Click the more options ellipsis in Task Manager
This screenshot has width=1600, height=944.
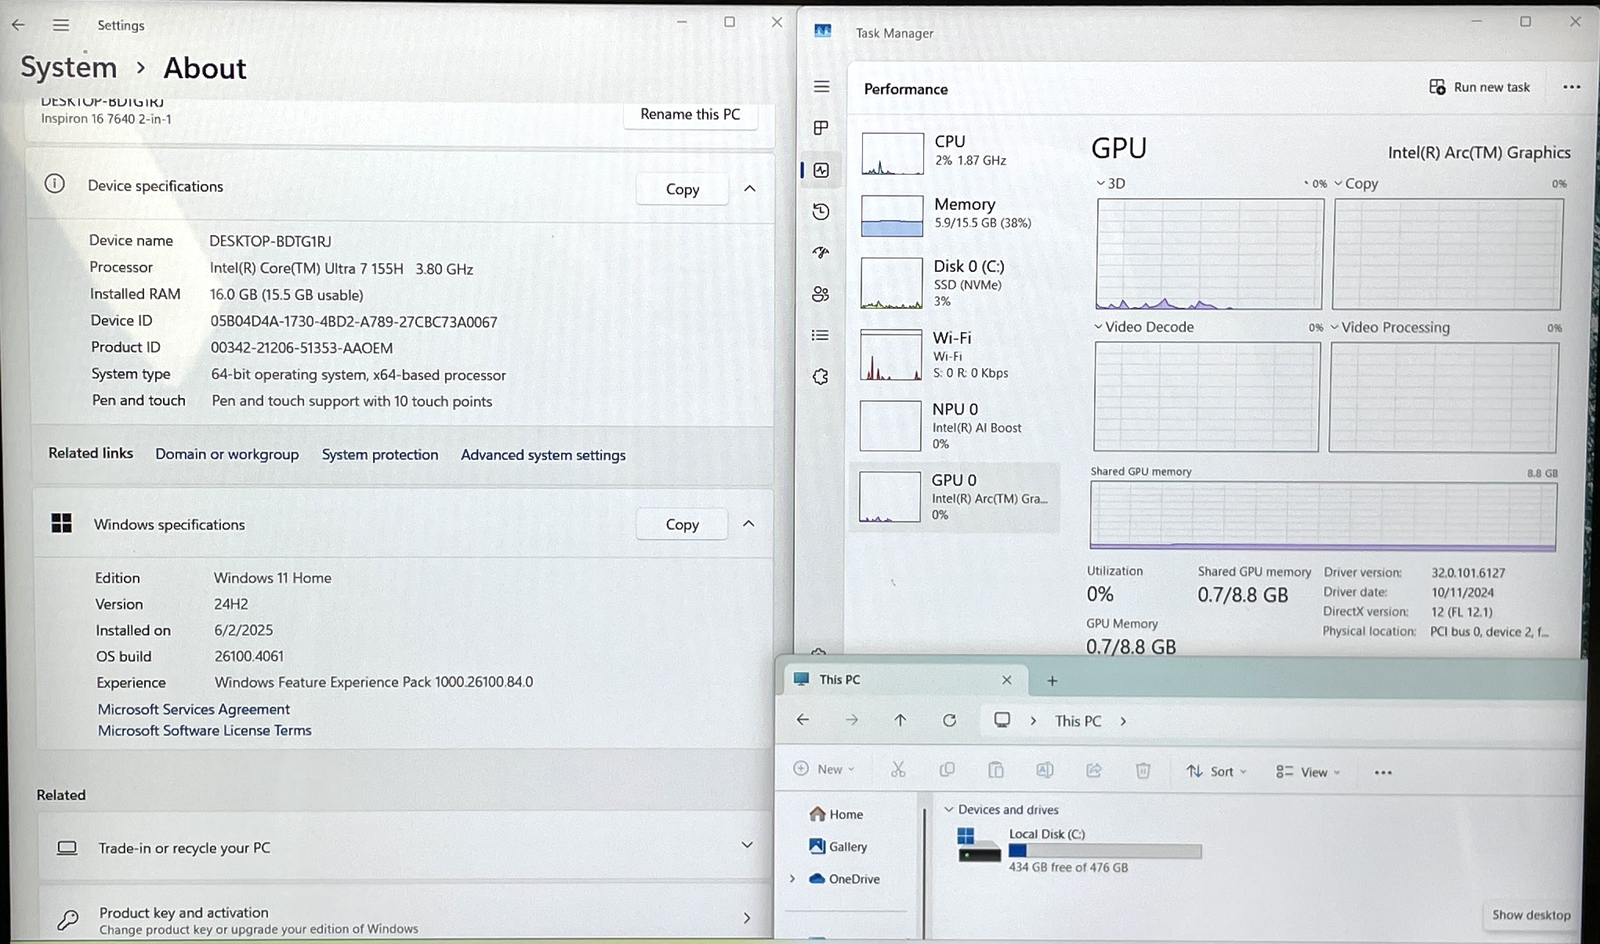[x=1572, y=87]
